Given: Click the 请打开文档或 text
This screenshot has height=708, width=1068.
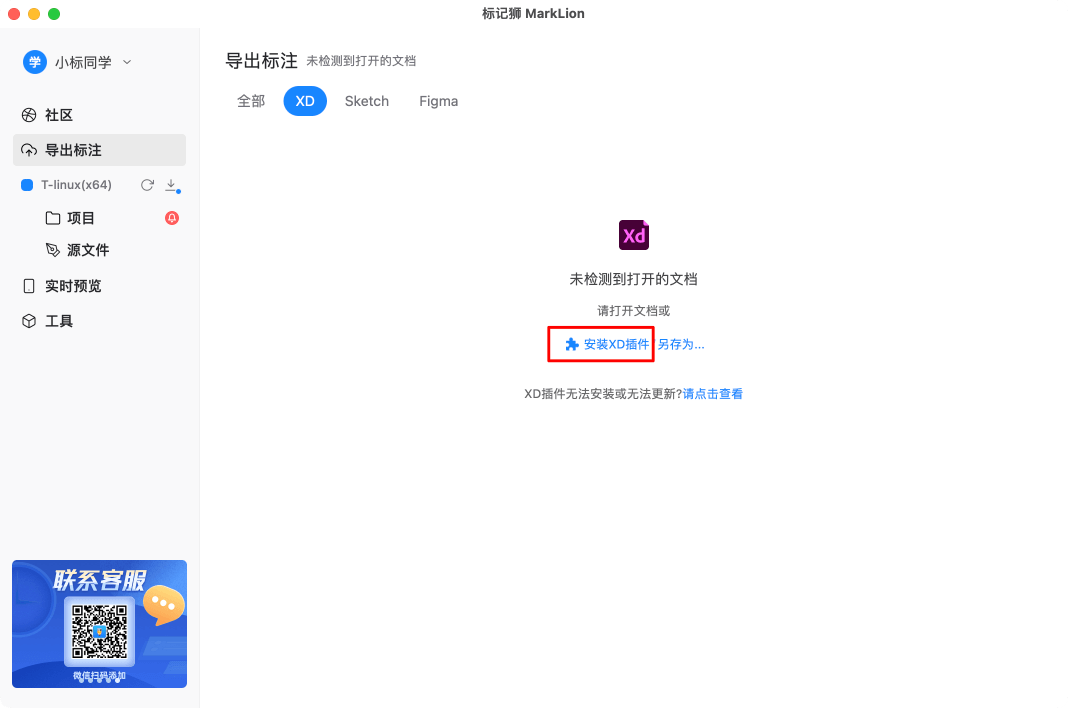Looking at the screenshot, I should point(633,311).
